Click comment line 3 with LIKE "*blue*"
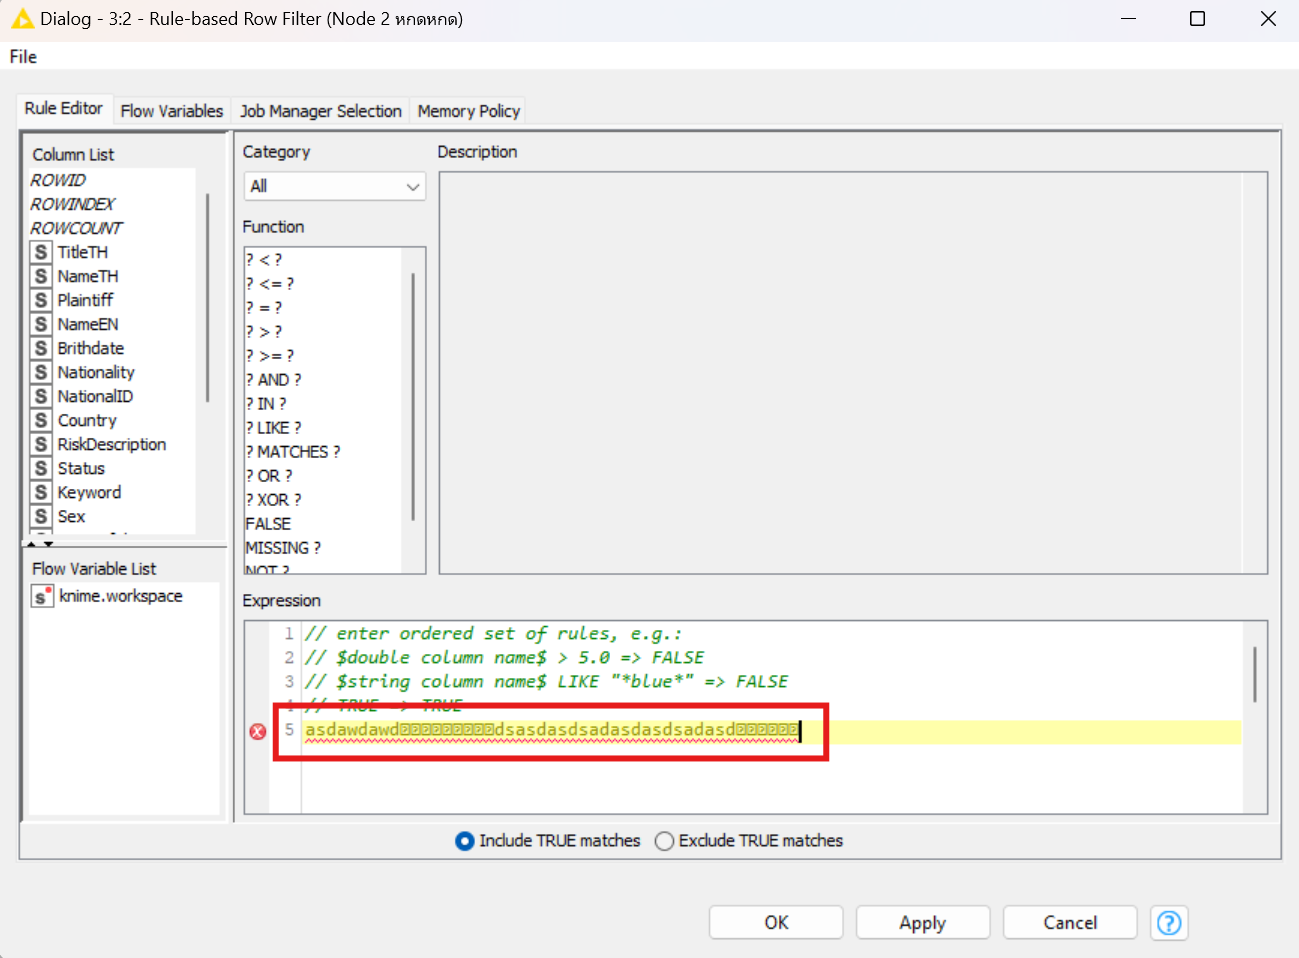Viewport: 1299px width, 958px height. click(x=546, y=682)
